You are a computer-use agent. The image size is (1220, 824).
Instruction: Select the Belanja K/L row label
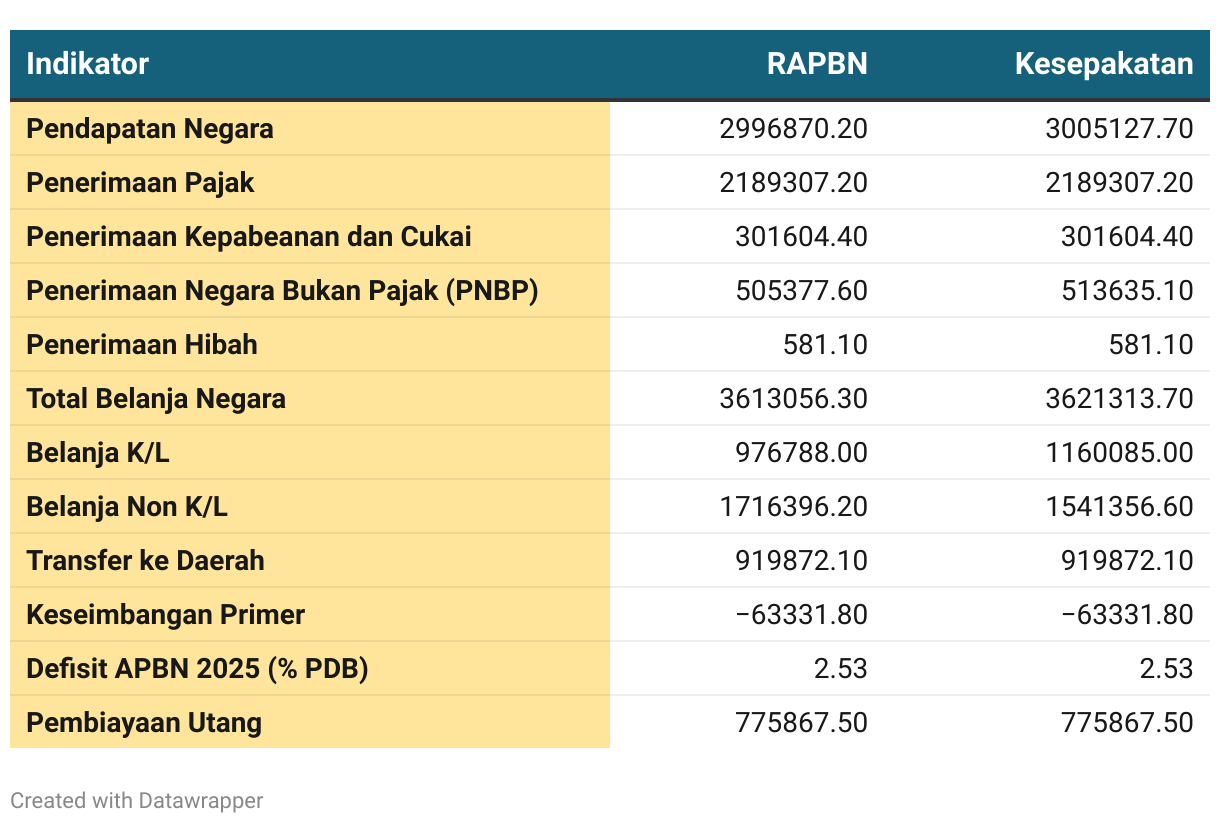(98, 453)
